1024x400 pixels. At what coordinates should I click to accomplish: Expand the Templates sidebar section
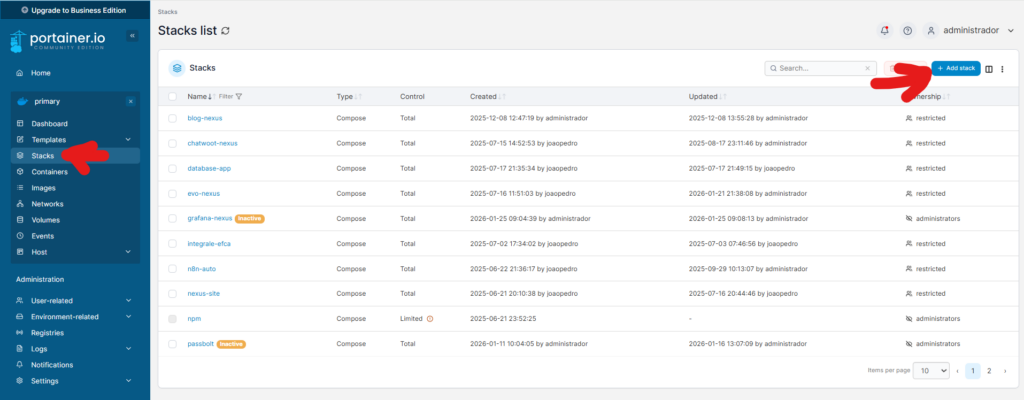(127, 139)
